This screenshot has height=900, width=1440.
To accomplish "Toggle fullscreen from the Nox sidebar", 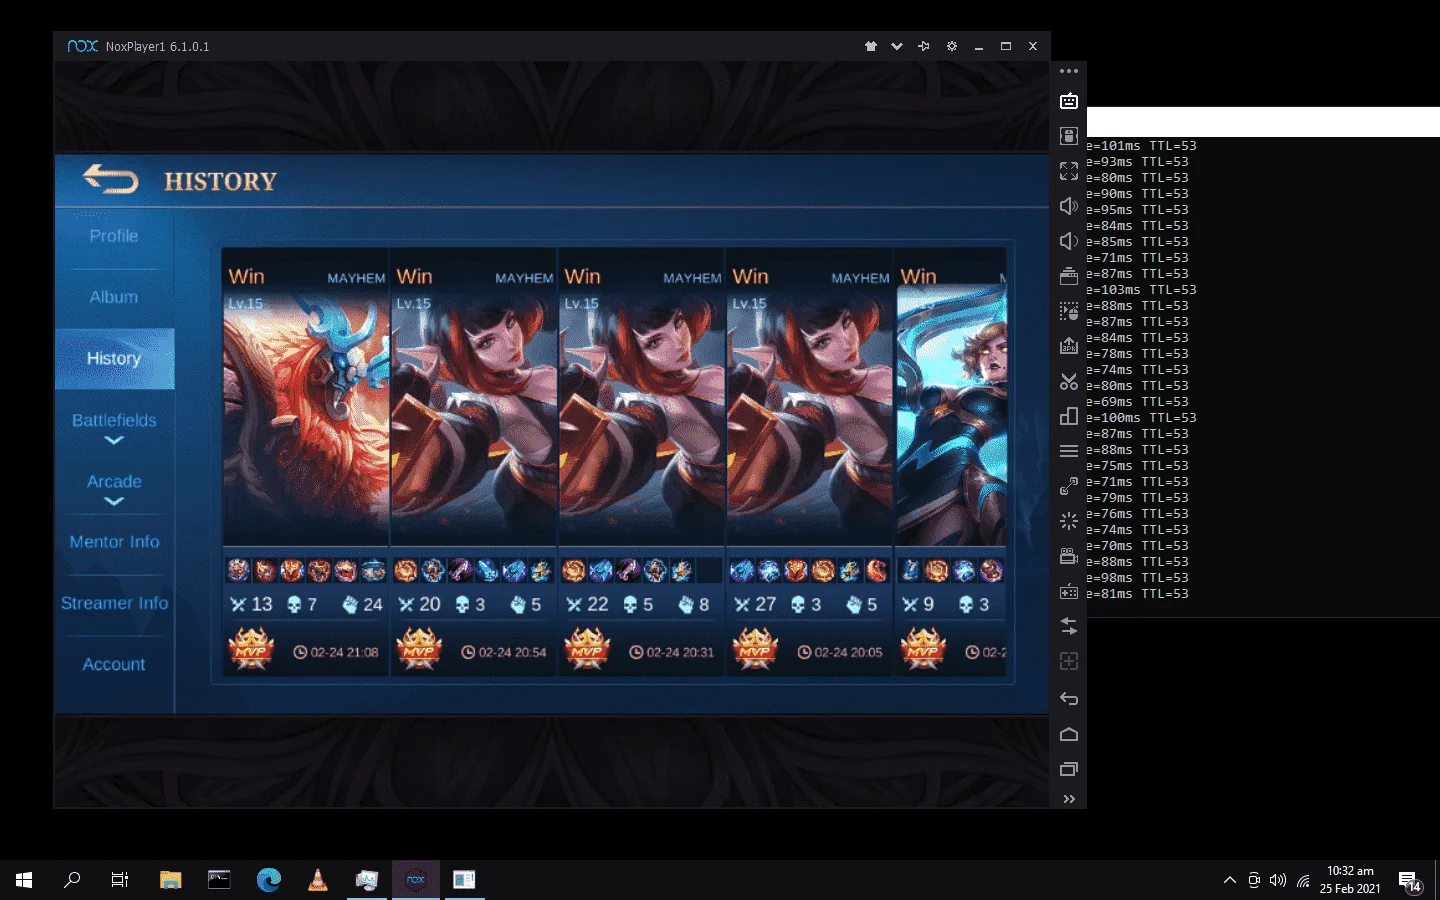I will point(1069,171).
